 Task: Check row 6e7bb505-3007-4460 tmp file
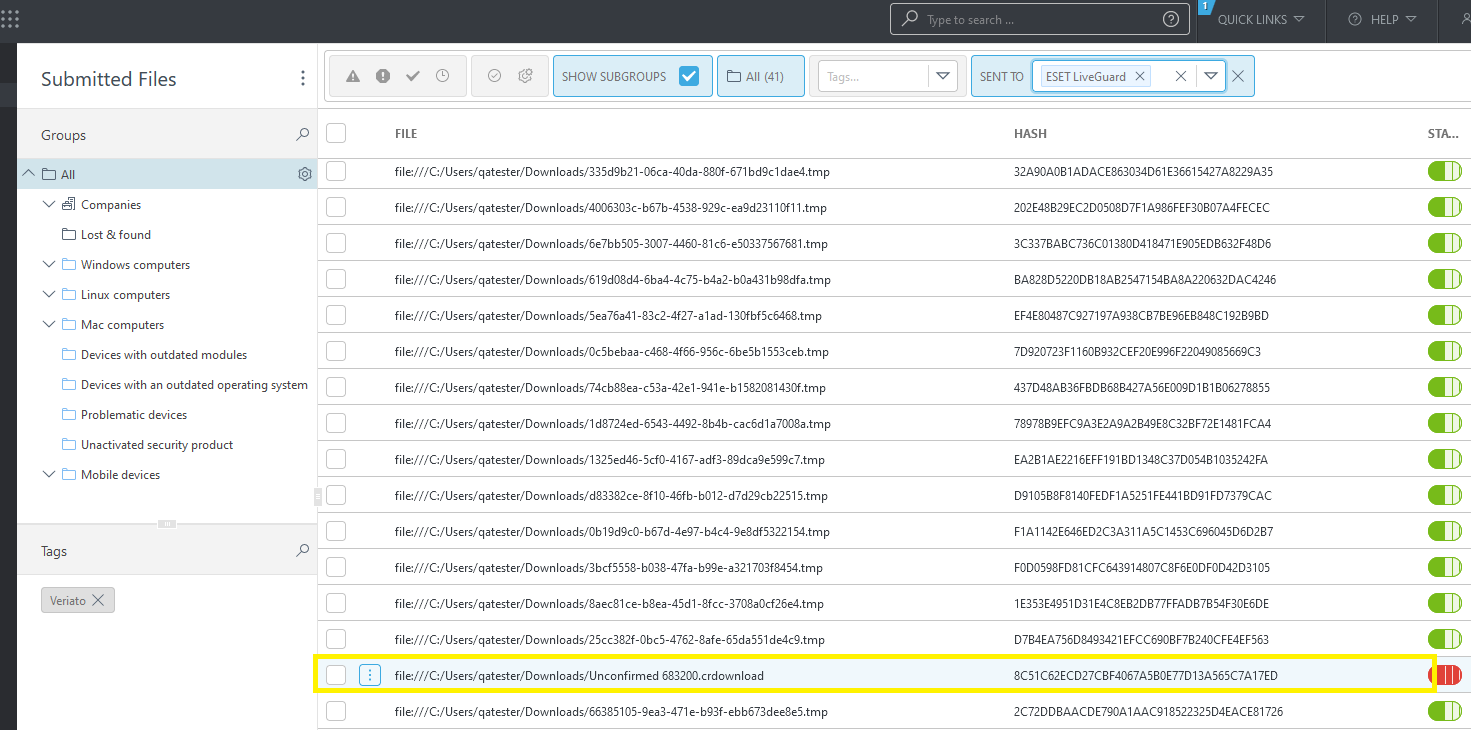[x=336, y=243]
